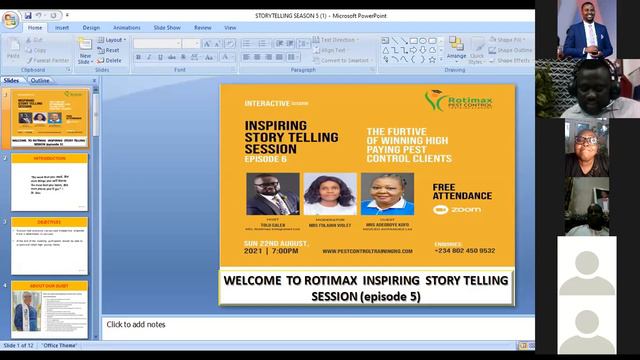
Task: Select slide 2 Introduction thumbnail
Action: point(49,182)
